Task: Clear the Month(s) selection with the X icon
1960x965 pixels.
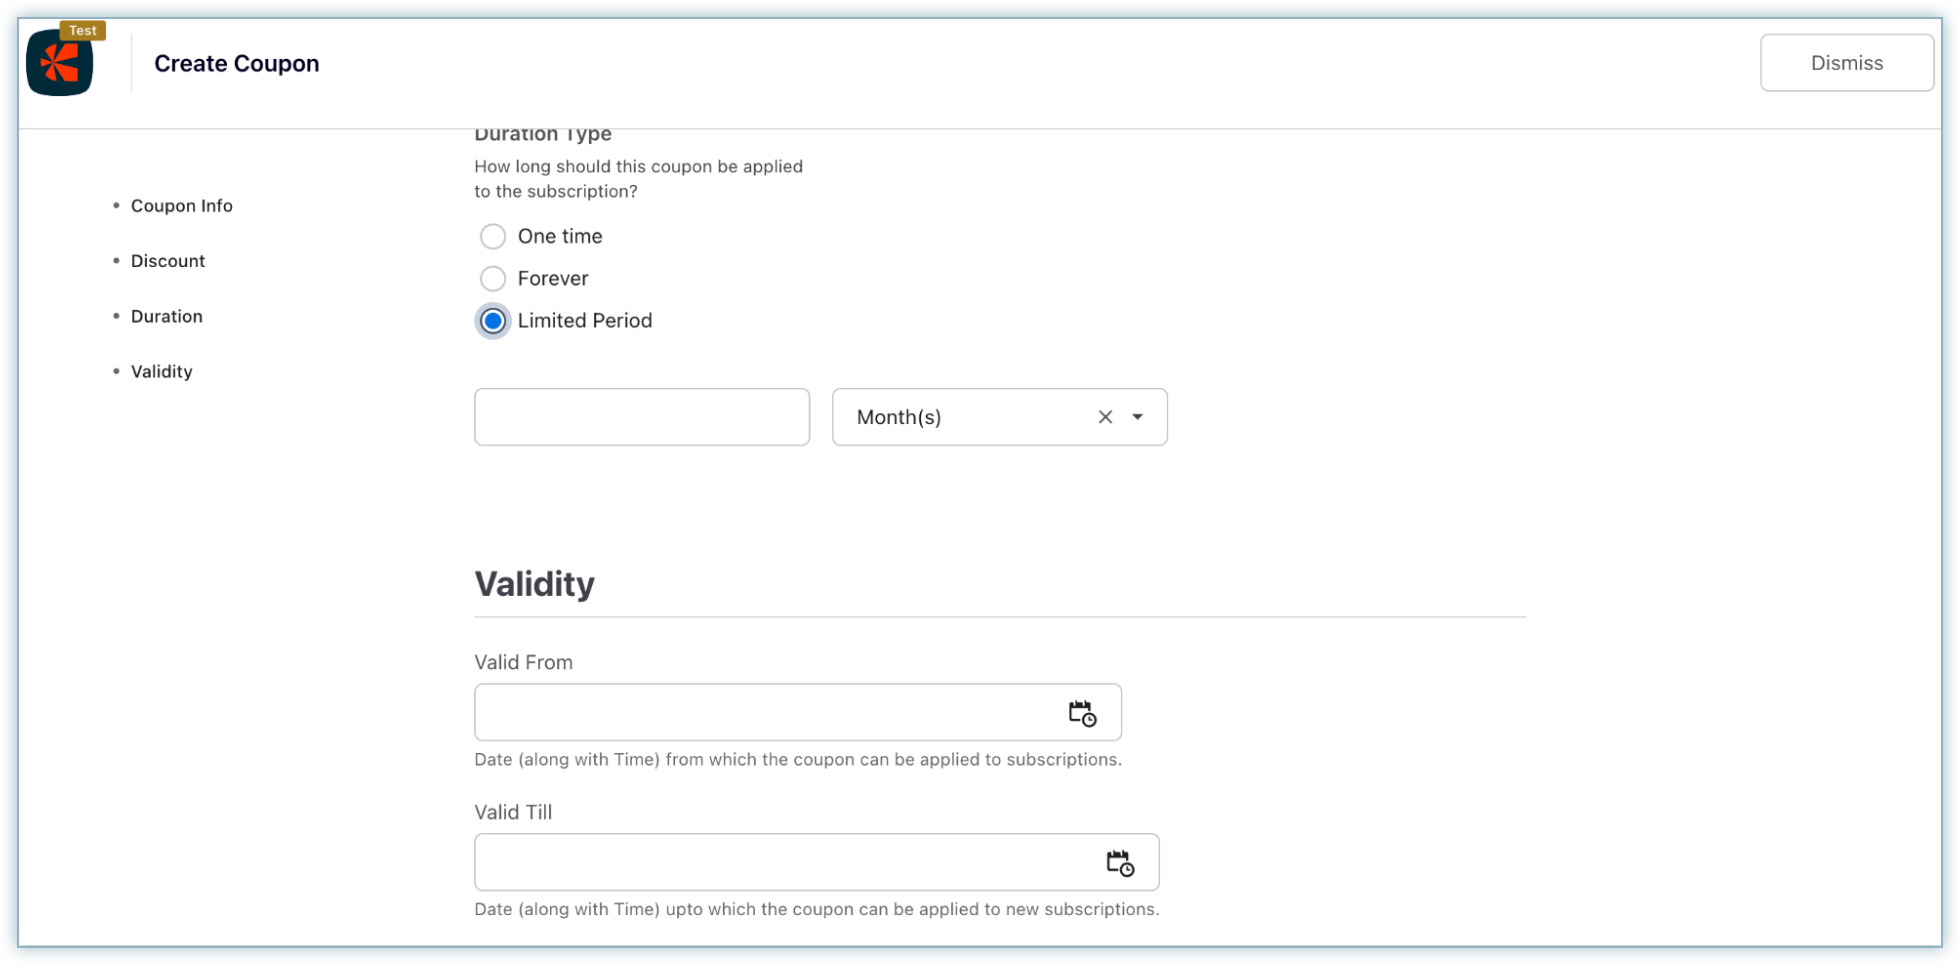Action: [1105, 417]
